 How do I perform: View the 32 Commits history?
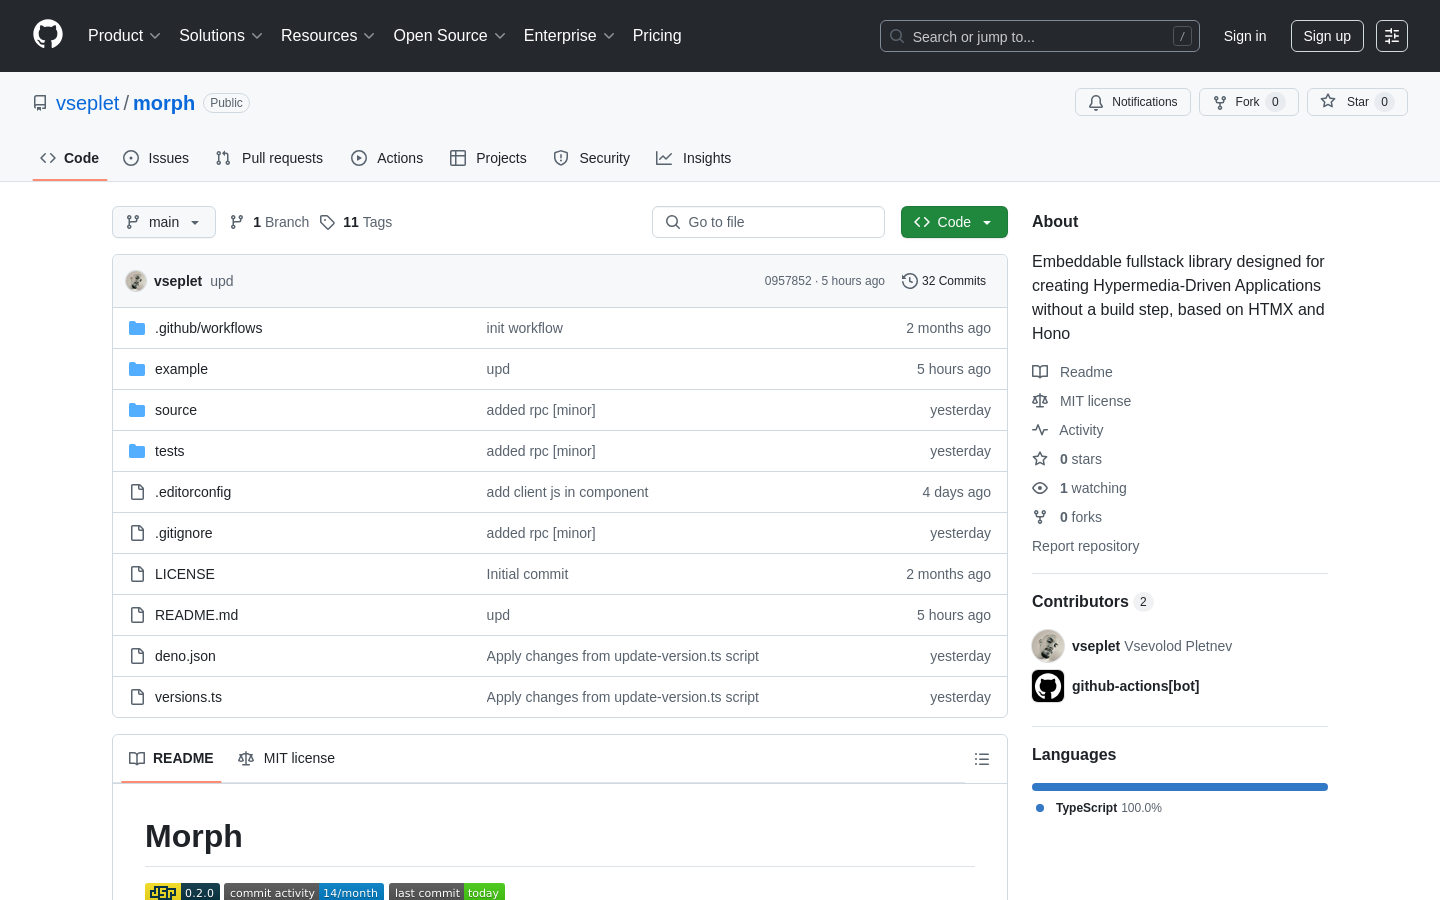tap(944, 281)
